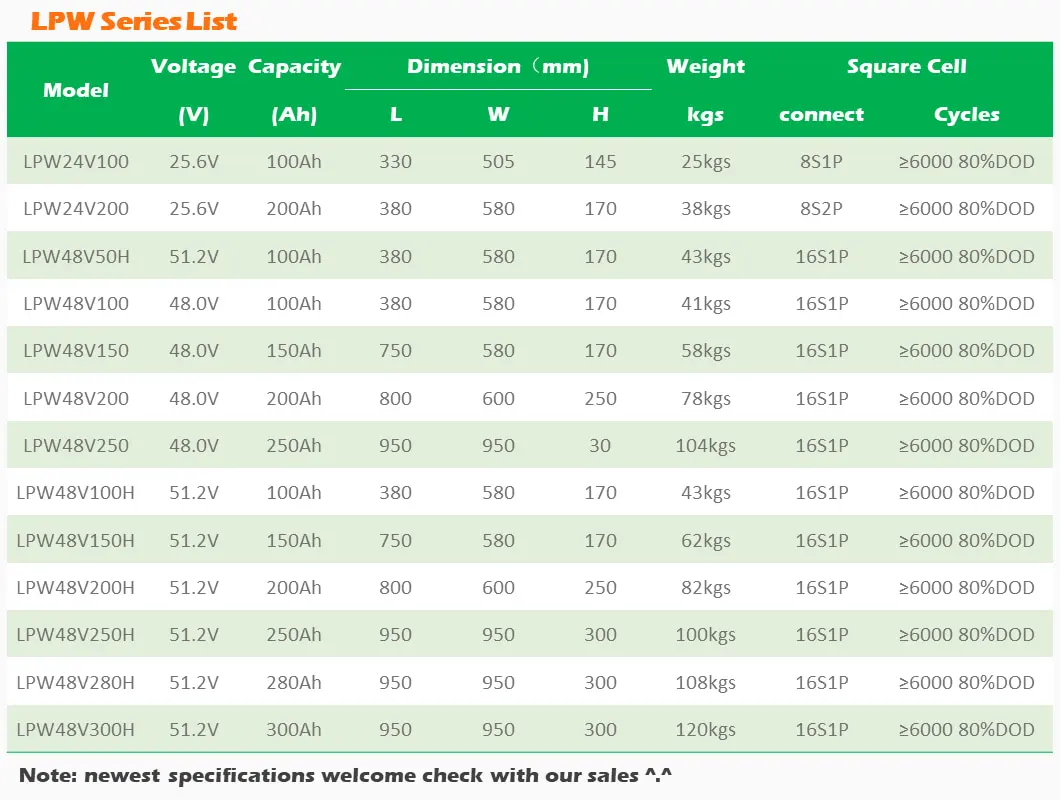The width and height of the screenshot is (1060, 800).
Task: Select model cell 'LPW48V100H'
Action: 76,492
